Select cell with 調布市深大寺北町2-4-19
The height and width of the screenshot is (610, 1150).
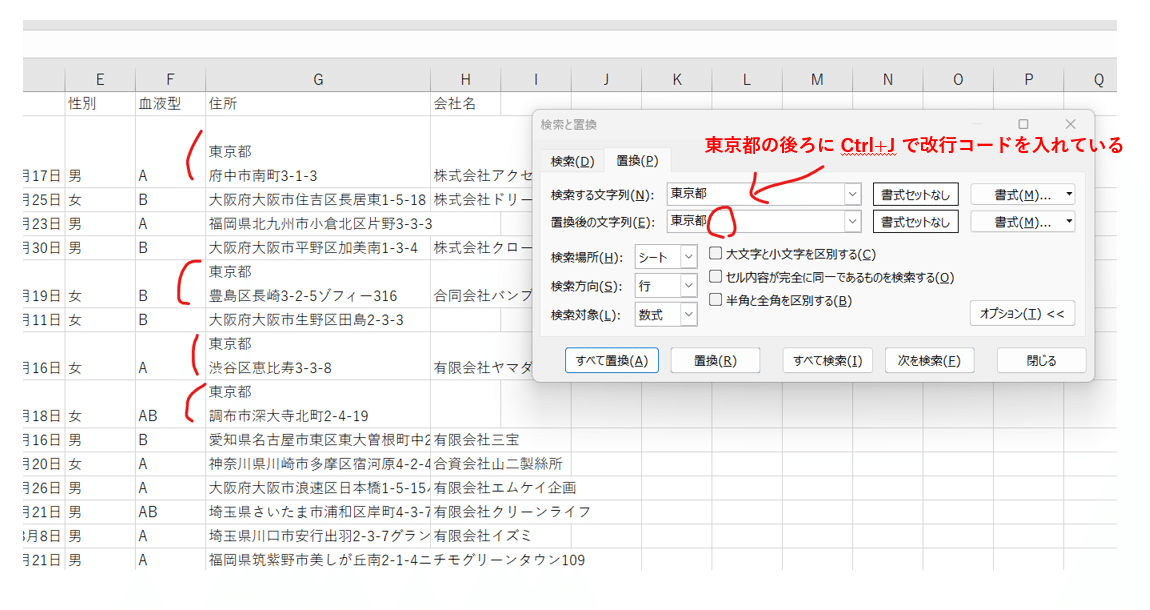click(x=318, y=404)
